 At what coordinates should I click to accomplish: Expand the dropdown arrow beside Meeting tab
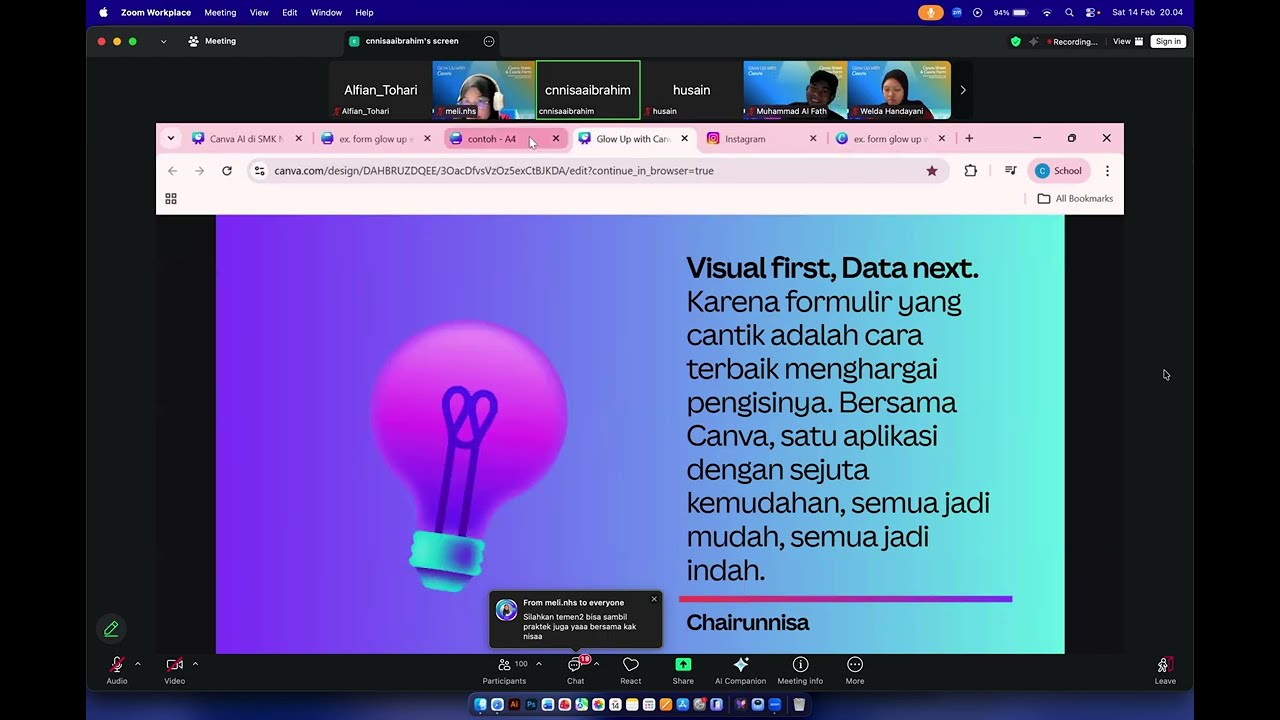tap(163, 41)
